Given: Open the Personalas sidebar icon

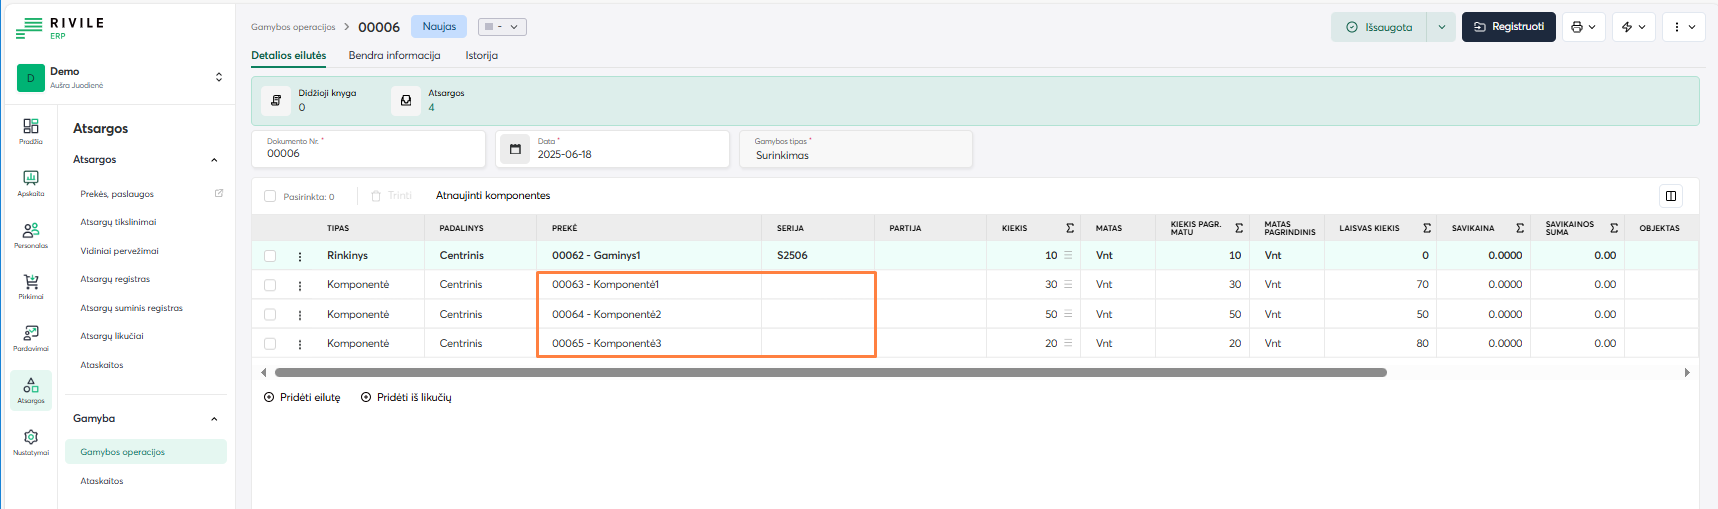Looking at the screenshot, I should [31, 234].
